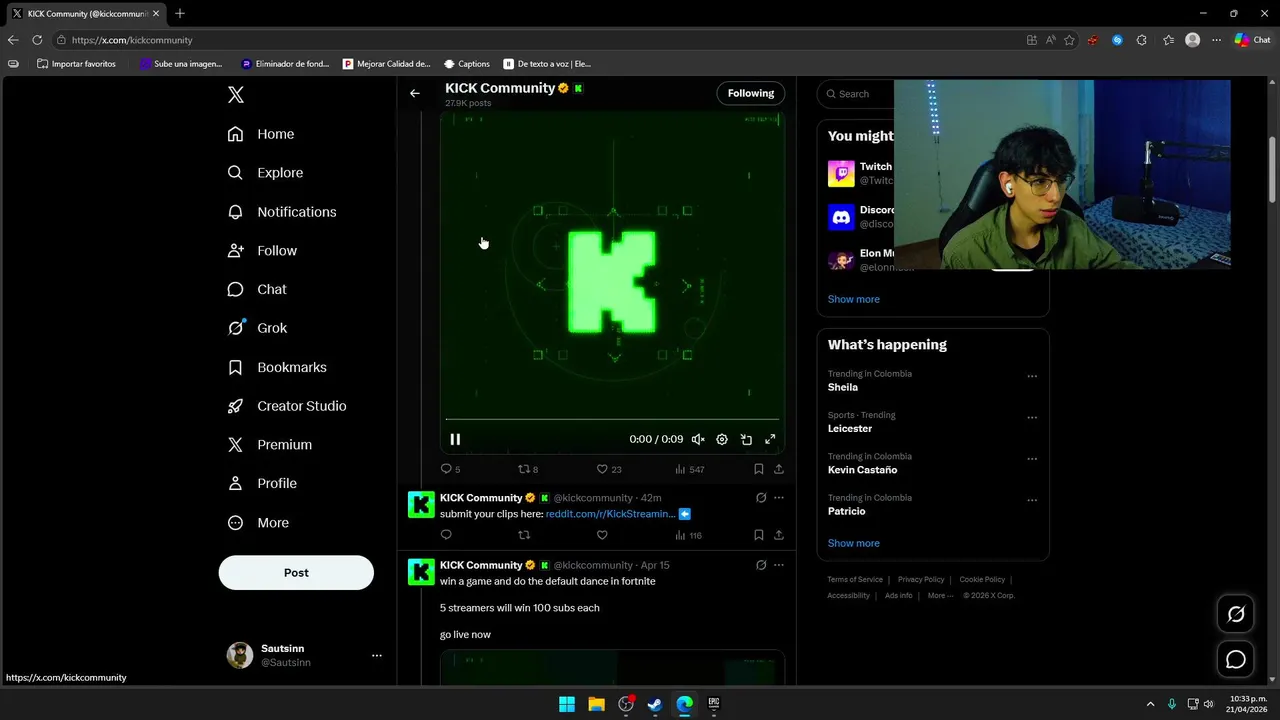Click the X logo in the sidebar
The width and height of the screenshot is (1280, 720).
(236, 95)
